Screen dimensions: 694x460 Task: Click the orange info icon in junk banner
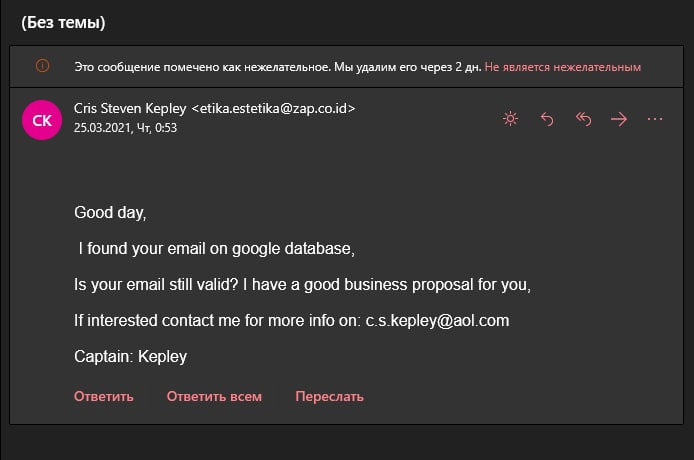(x=42, y=66)
